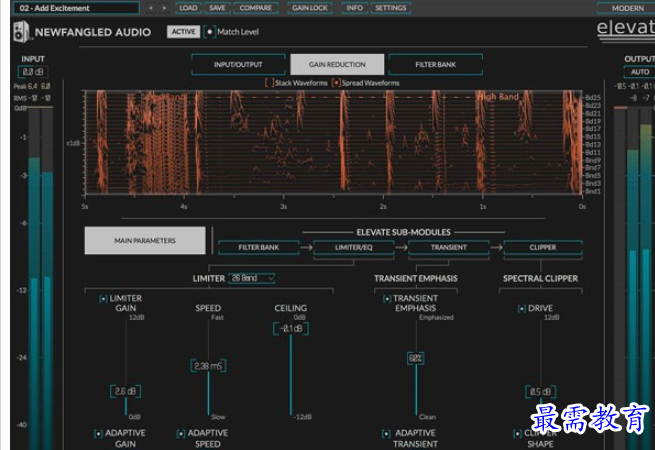Click the gain reduction waveform display

pos(333,142)
